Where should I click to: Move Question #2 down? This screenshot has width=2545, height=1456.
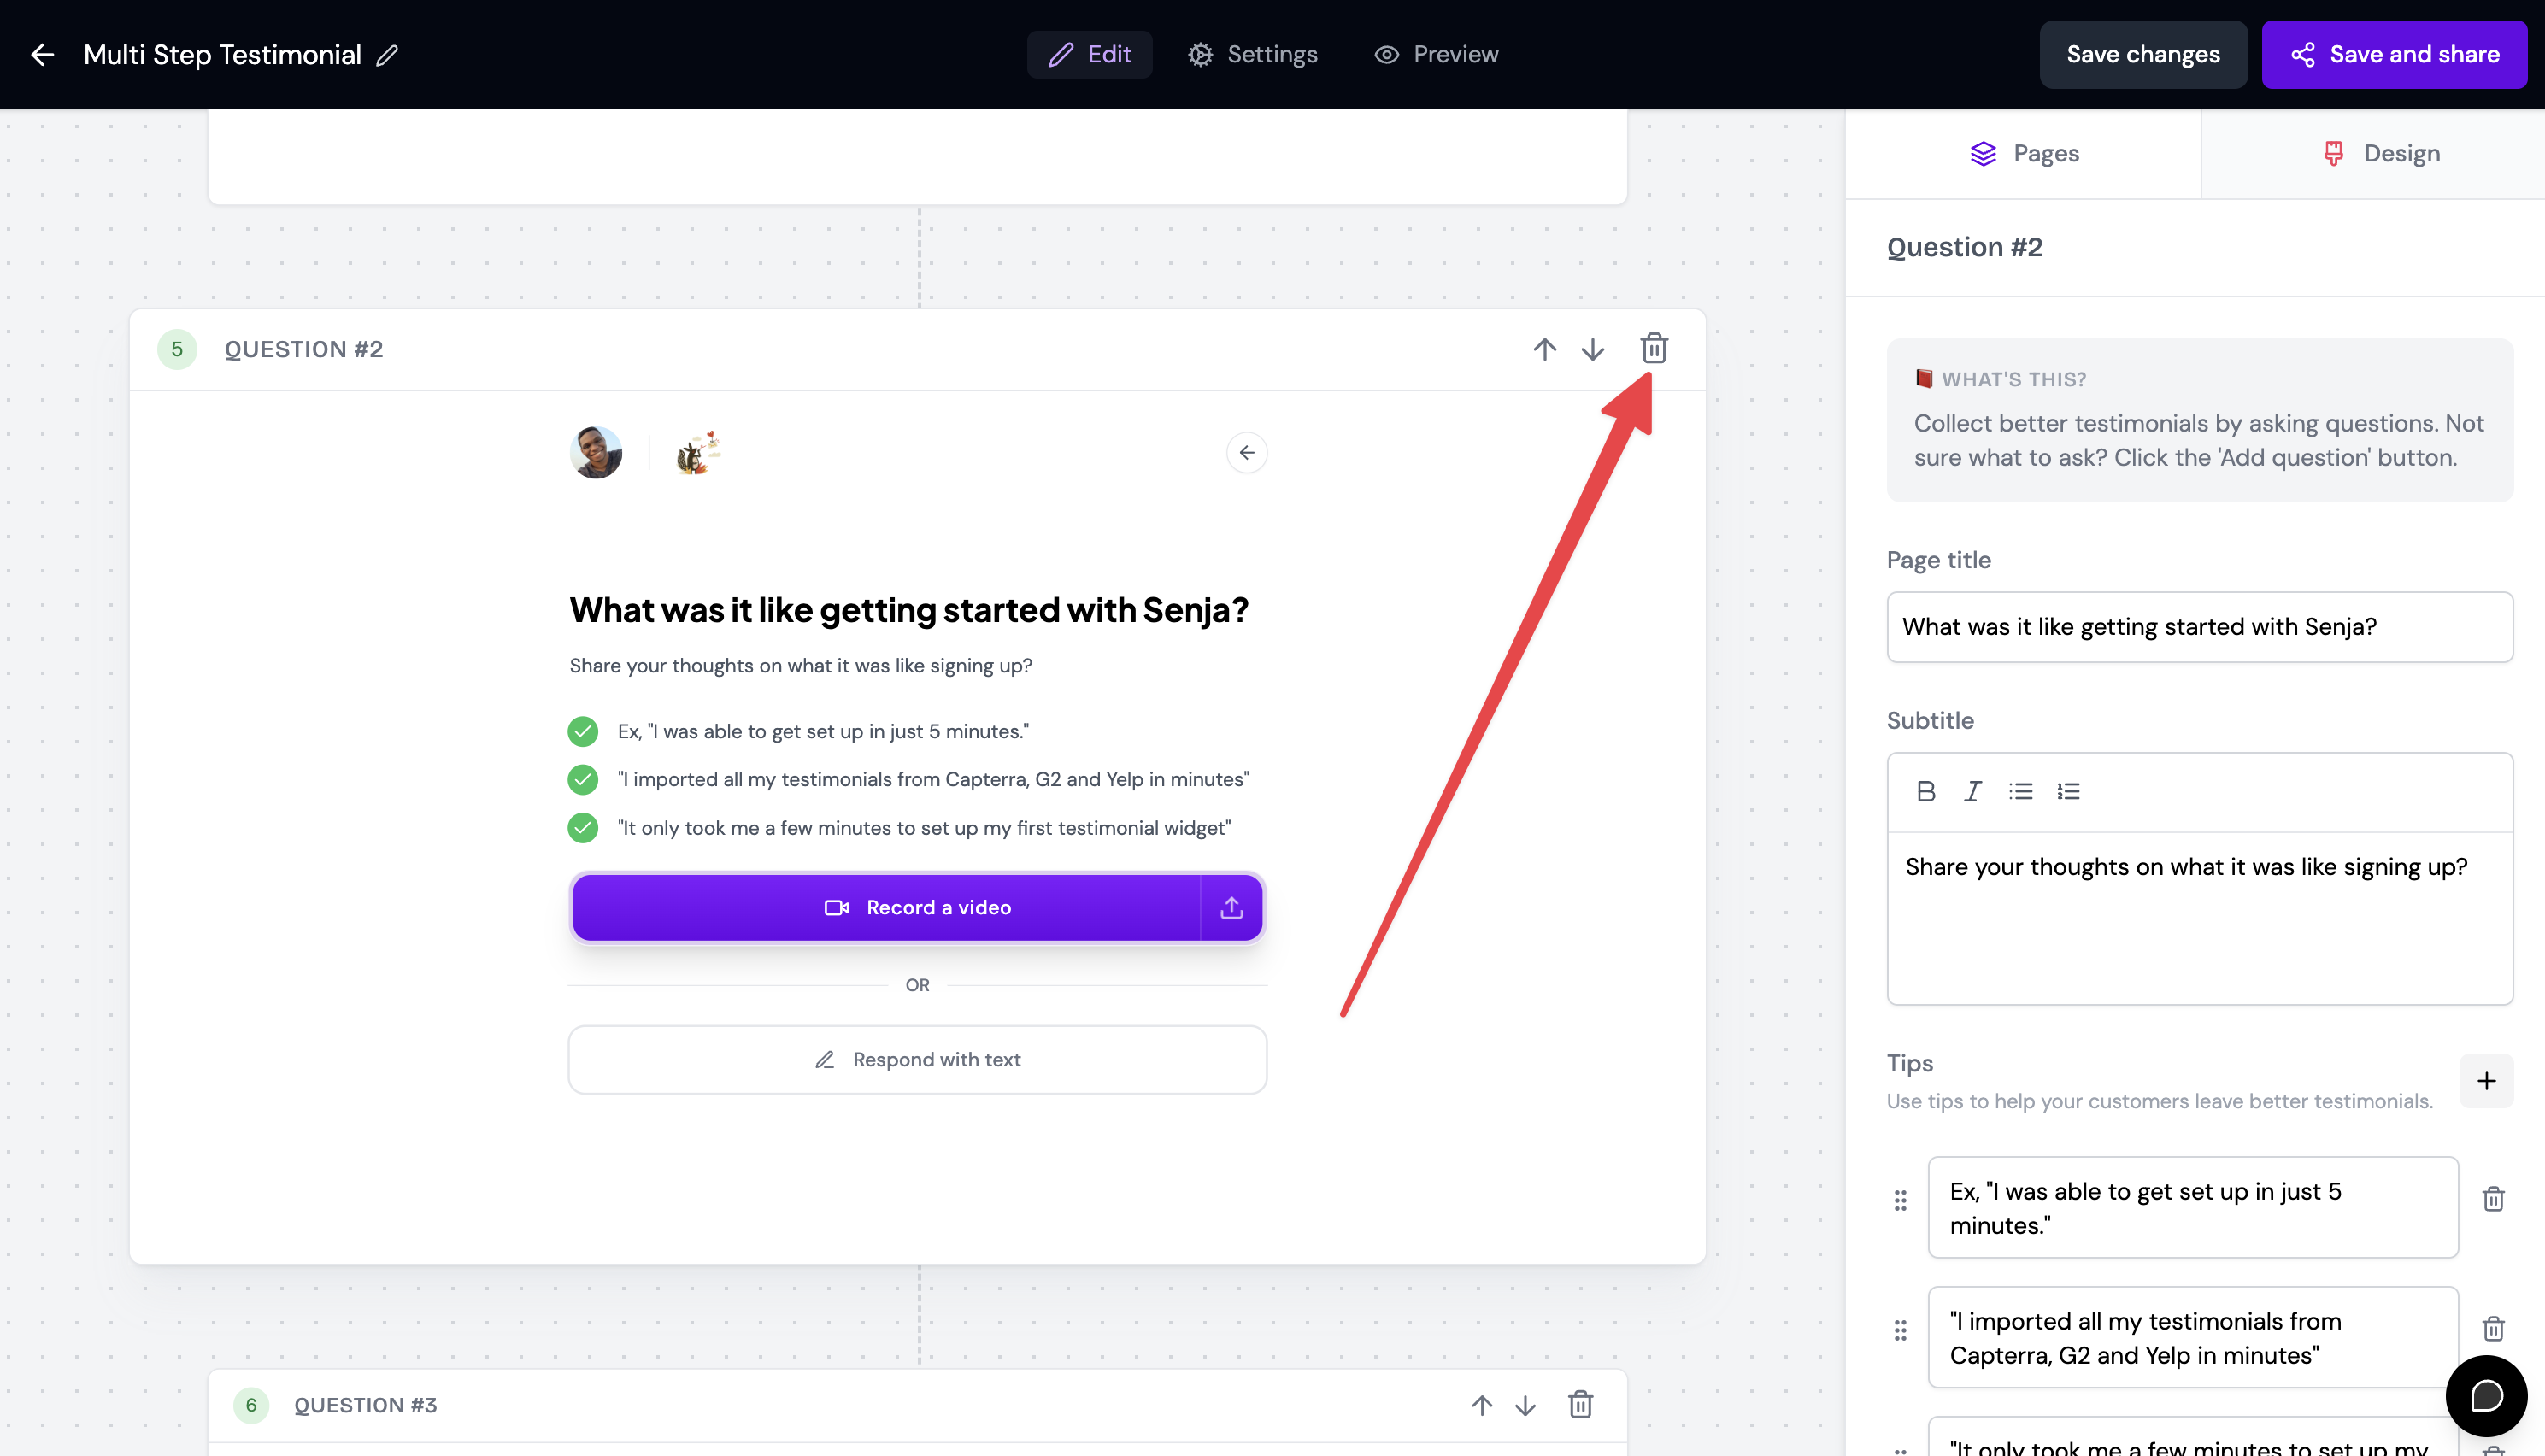1592,349
